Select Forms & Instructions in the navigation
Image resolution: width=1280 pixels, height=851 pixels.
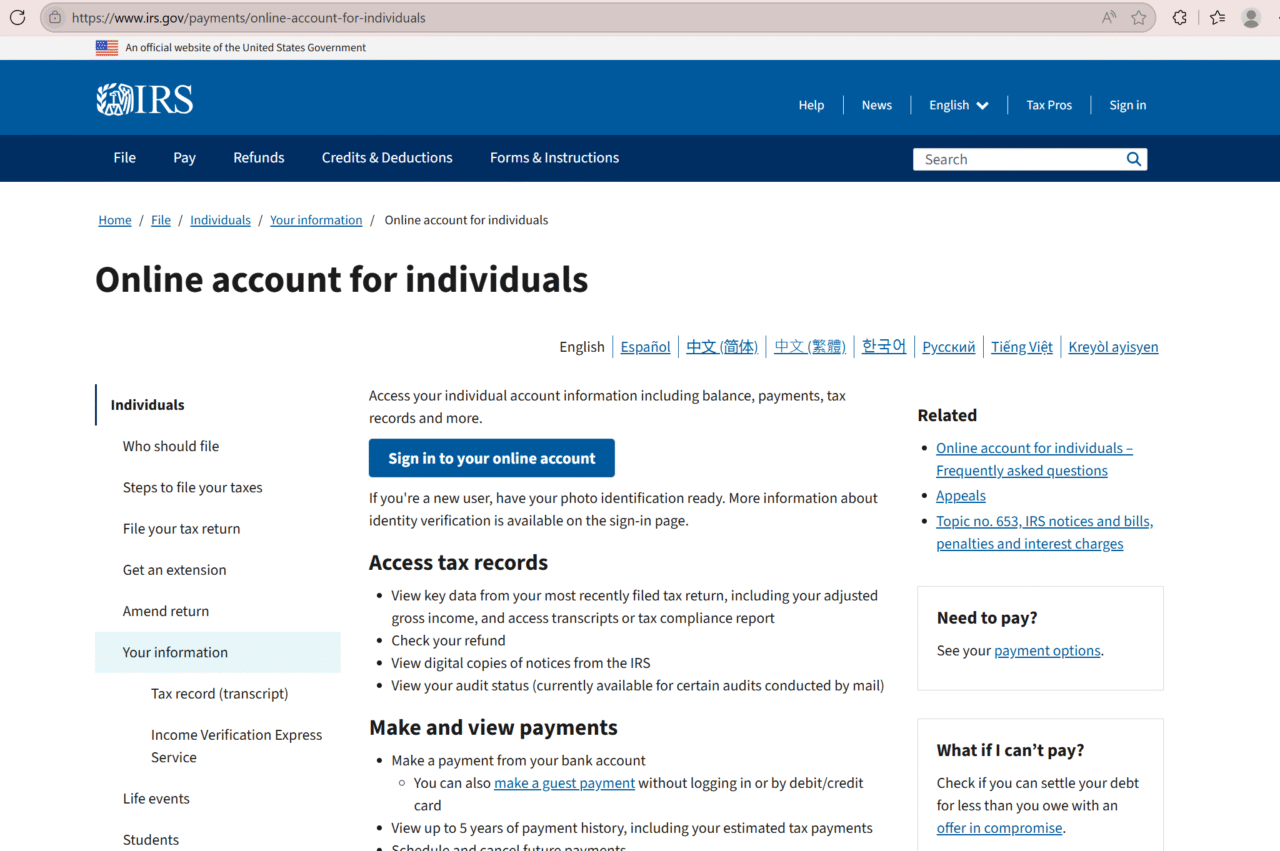[554, 157]
